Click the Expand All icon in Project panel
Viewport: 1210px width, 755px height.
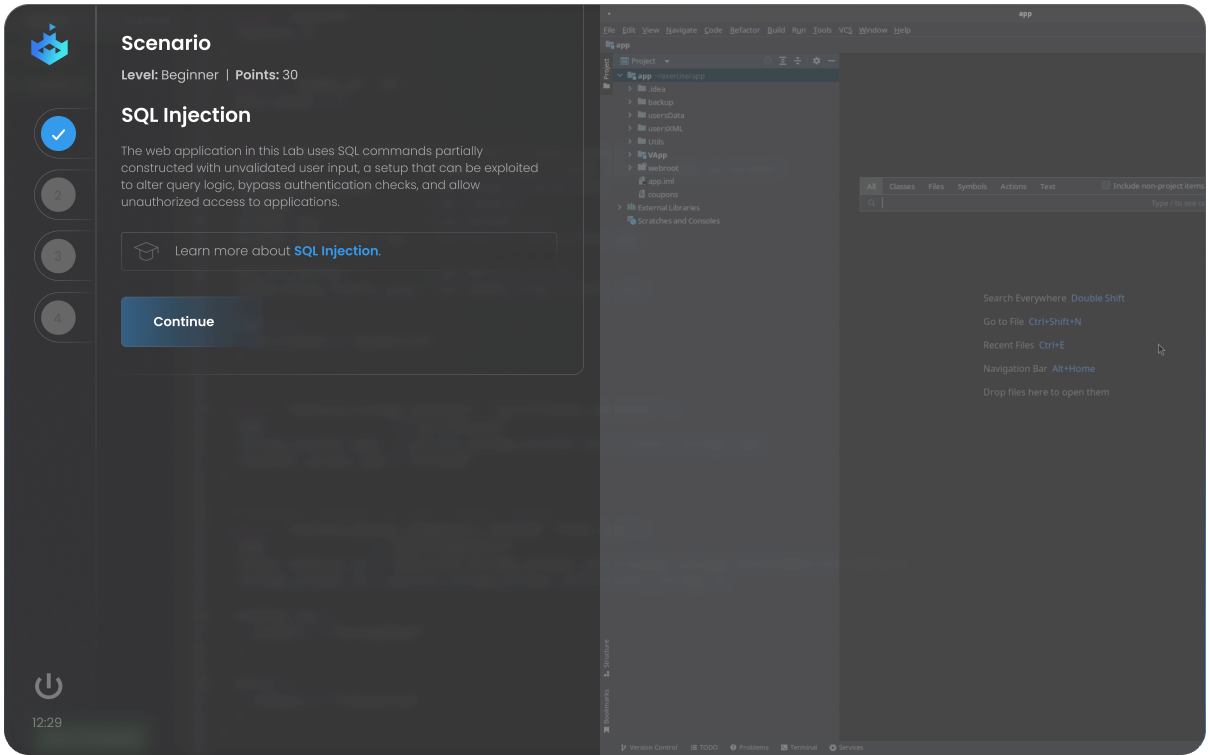pyautogui.click(x=783, y=61)
